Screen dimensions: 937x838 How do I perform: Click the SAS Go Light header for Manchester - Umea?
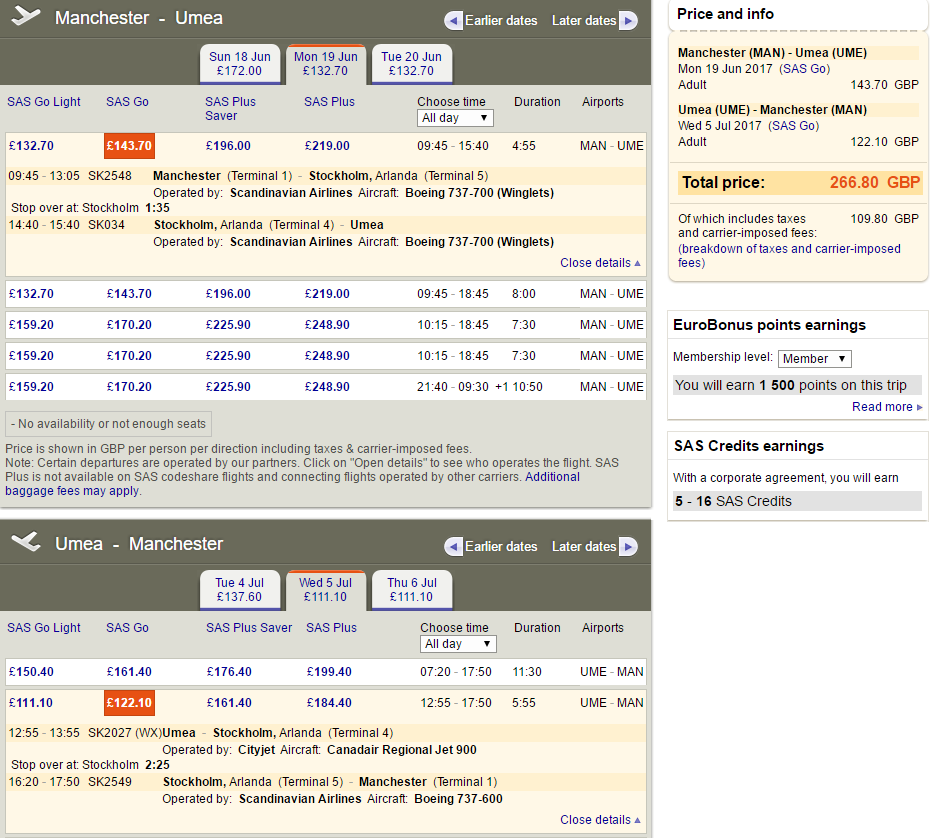(44, 102)
